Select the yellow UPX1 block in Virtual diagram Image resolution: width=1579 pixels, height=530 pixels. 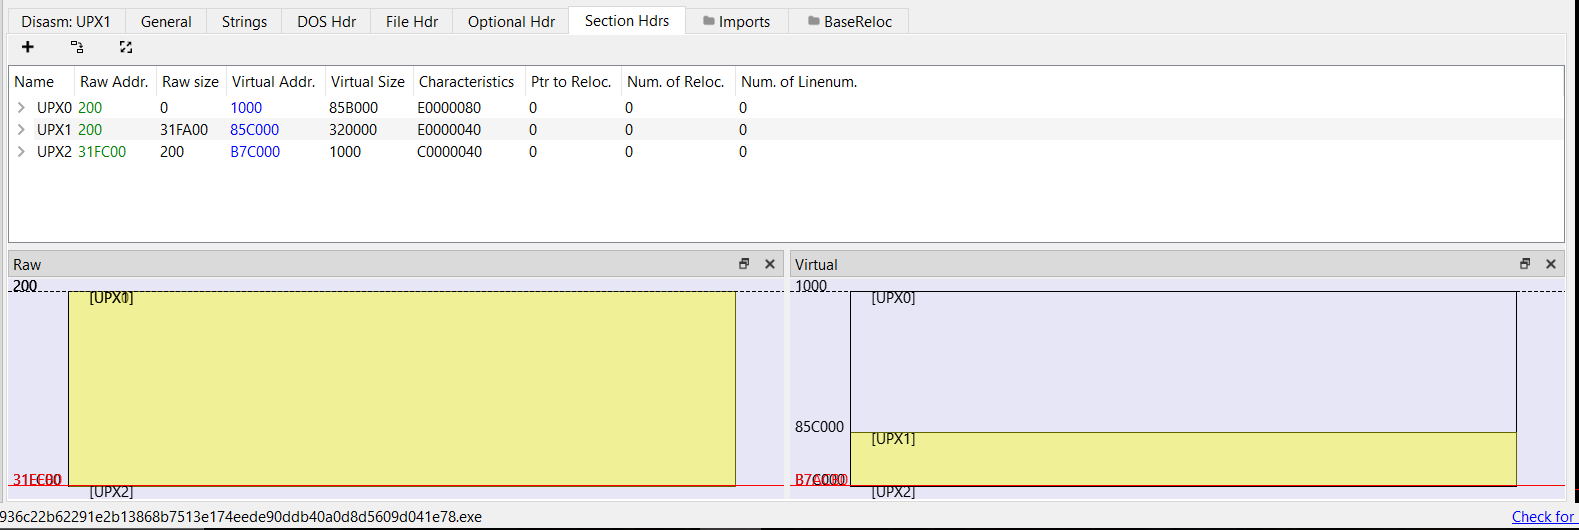click(x=1183, y=460)
